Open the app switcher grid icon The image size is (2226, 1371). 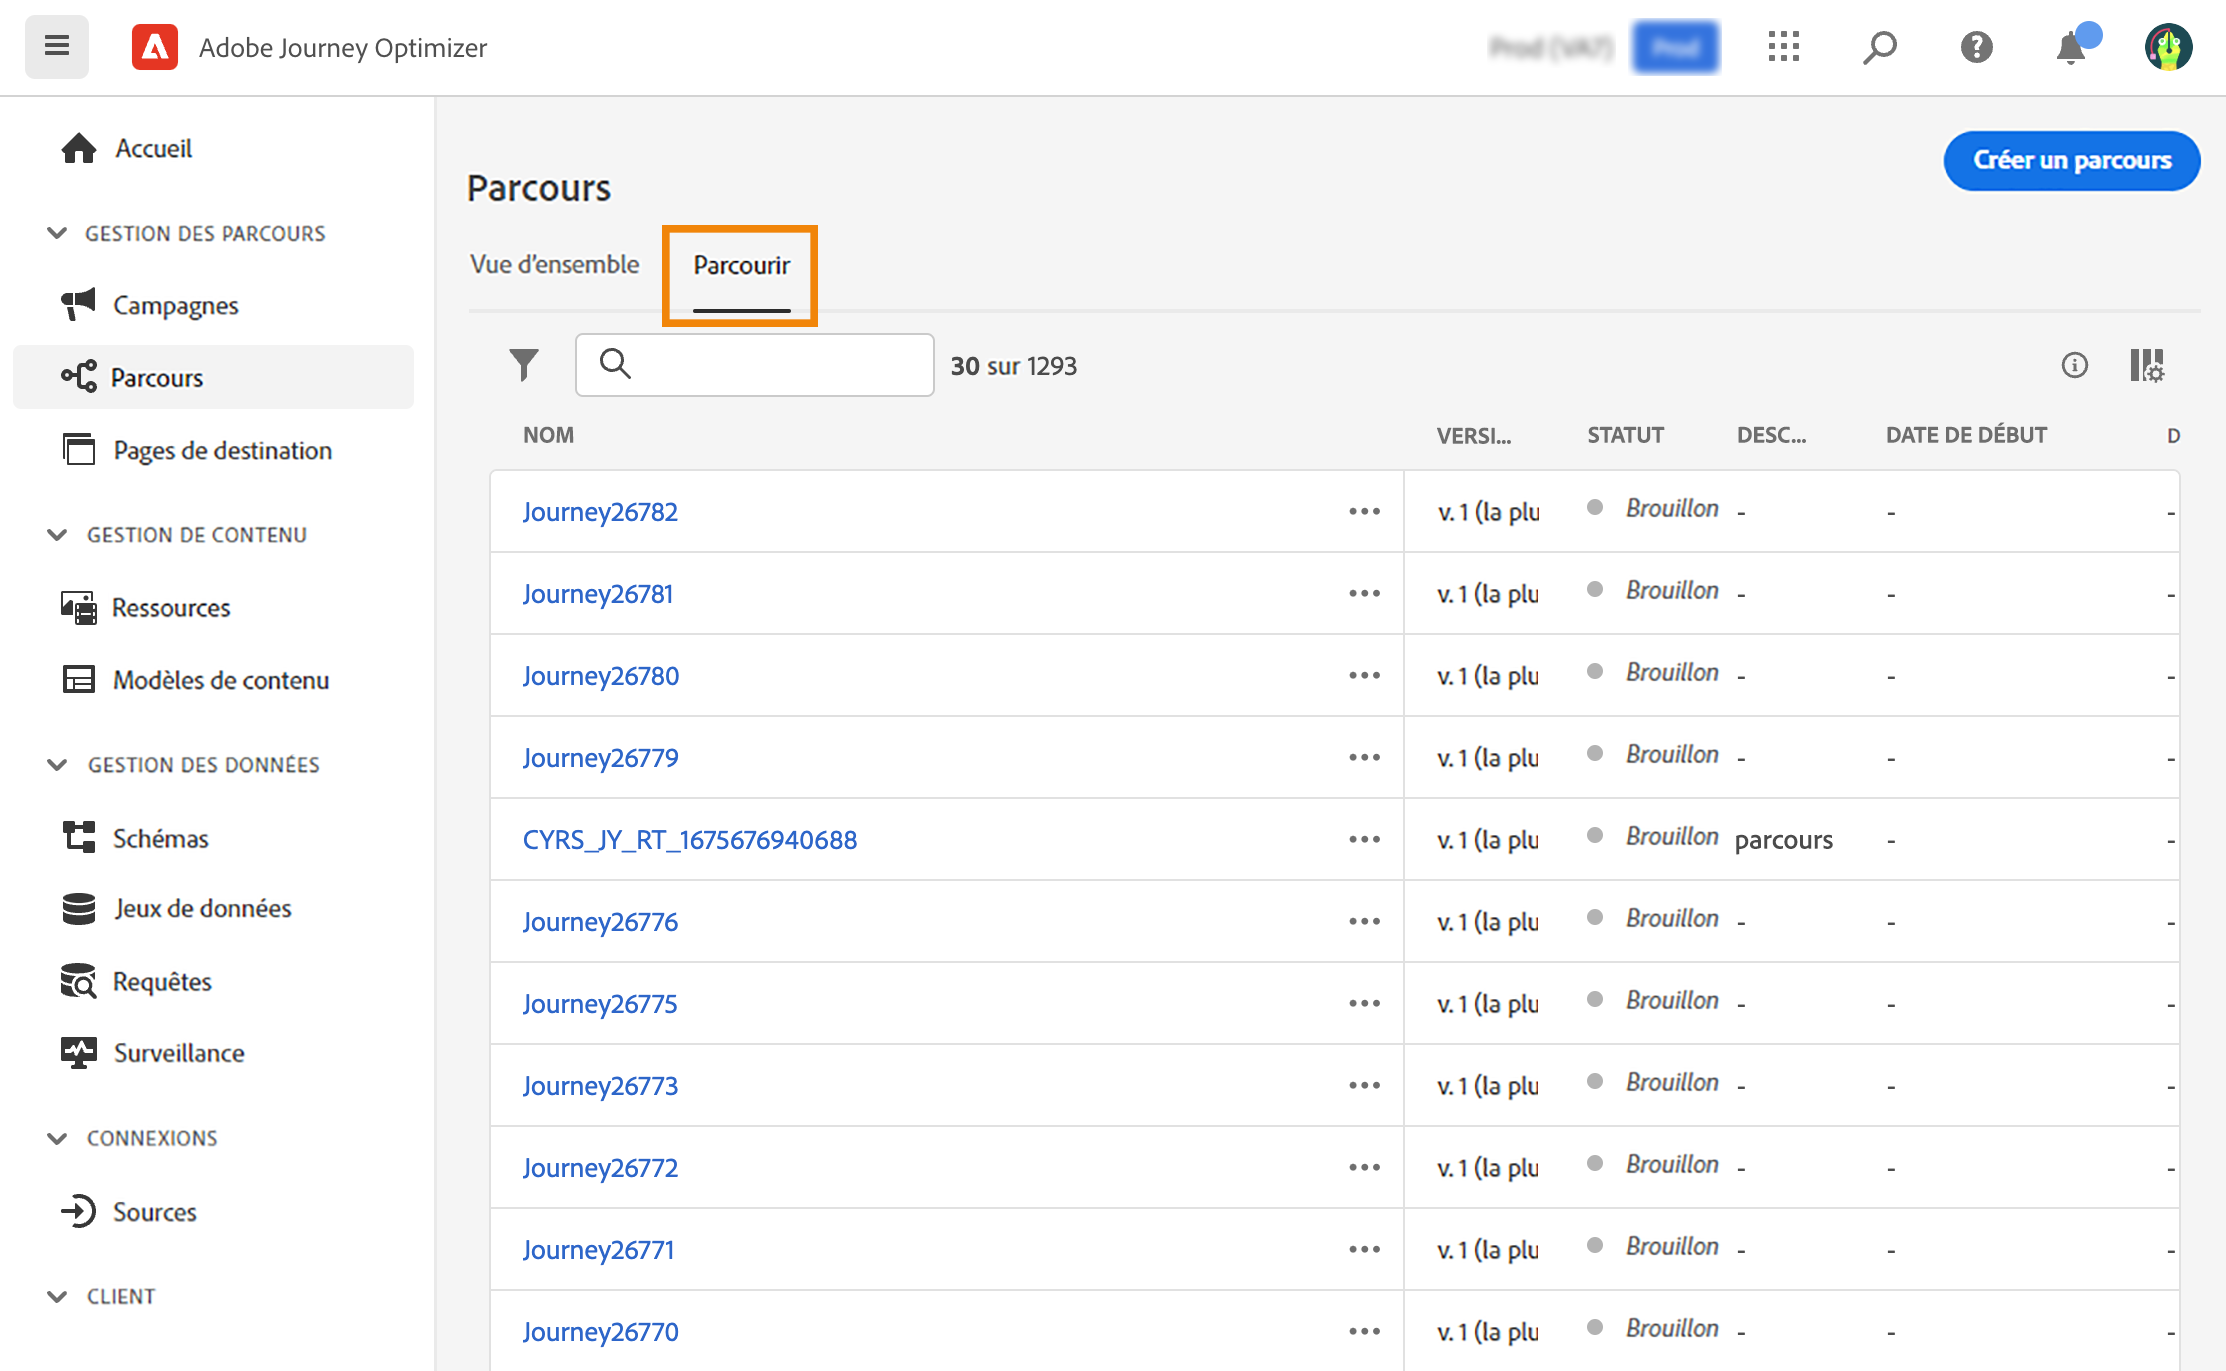point(1783,47)
